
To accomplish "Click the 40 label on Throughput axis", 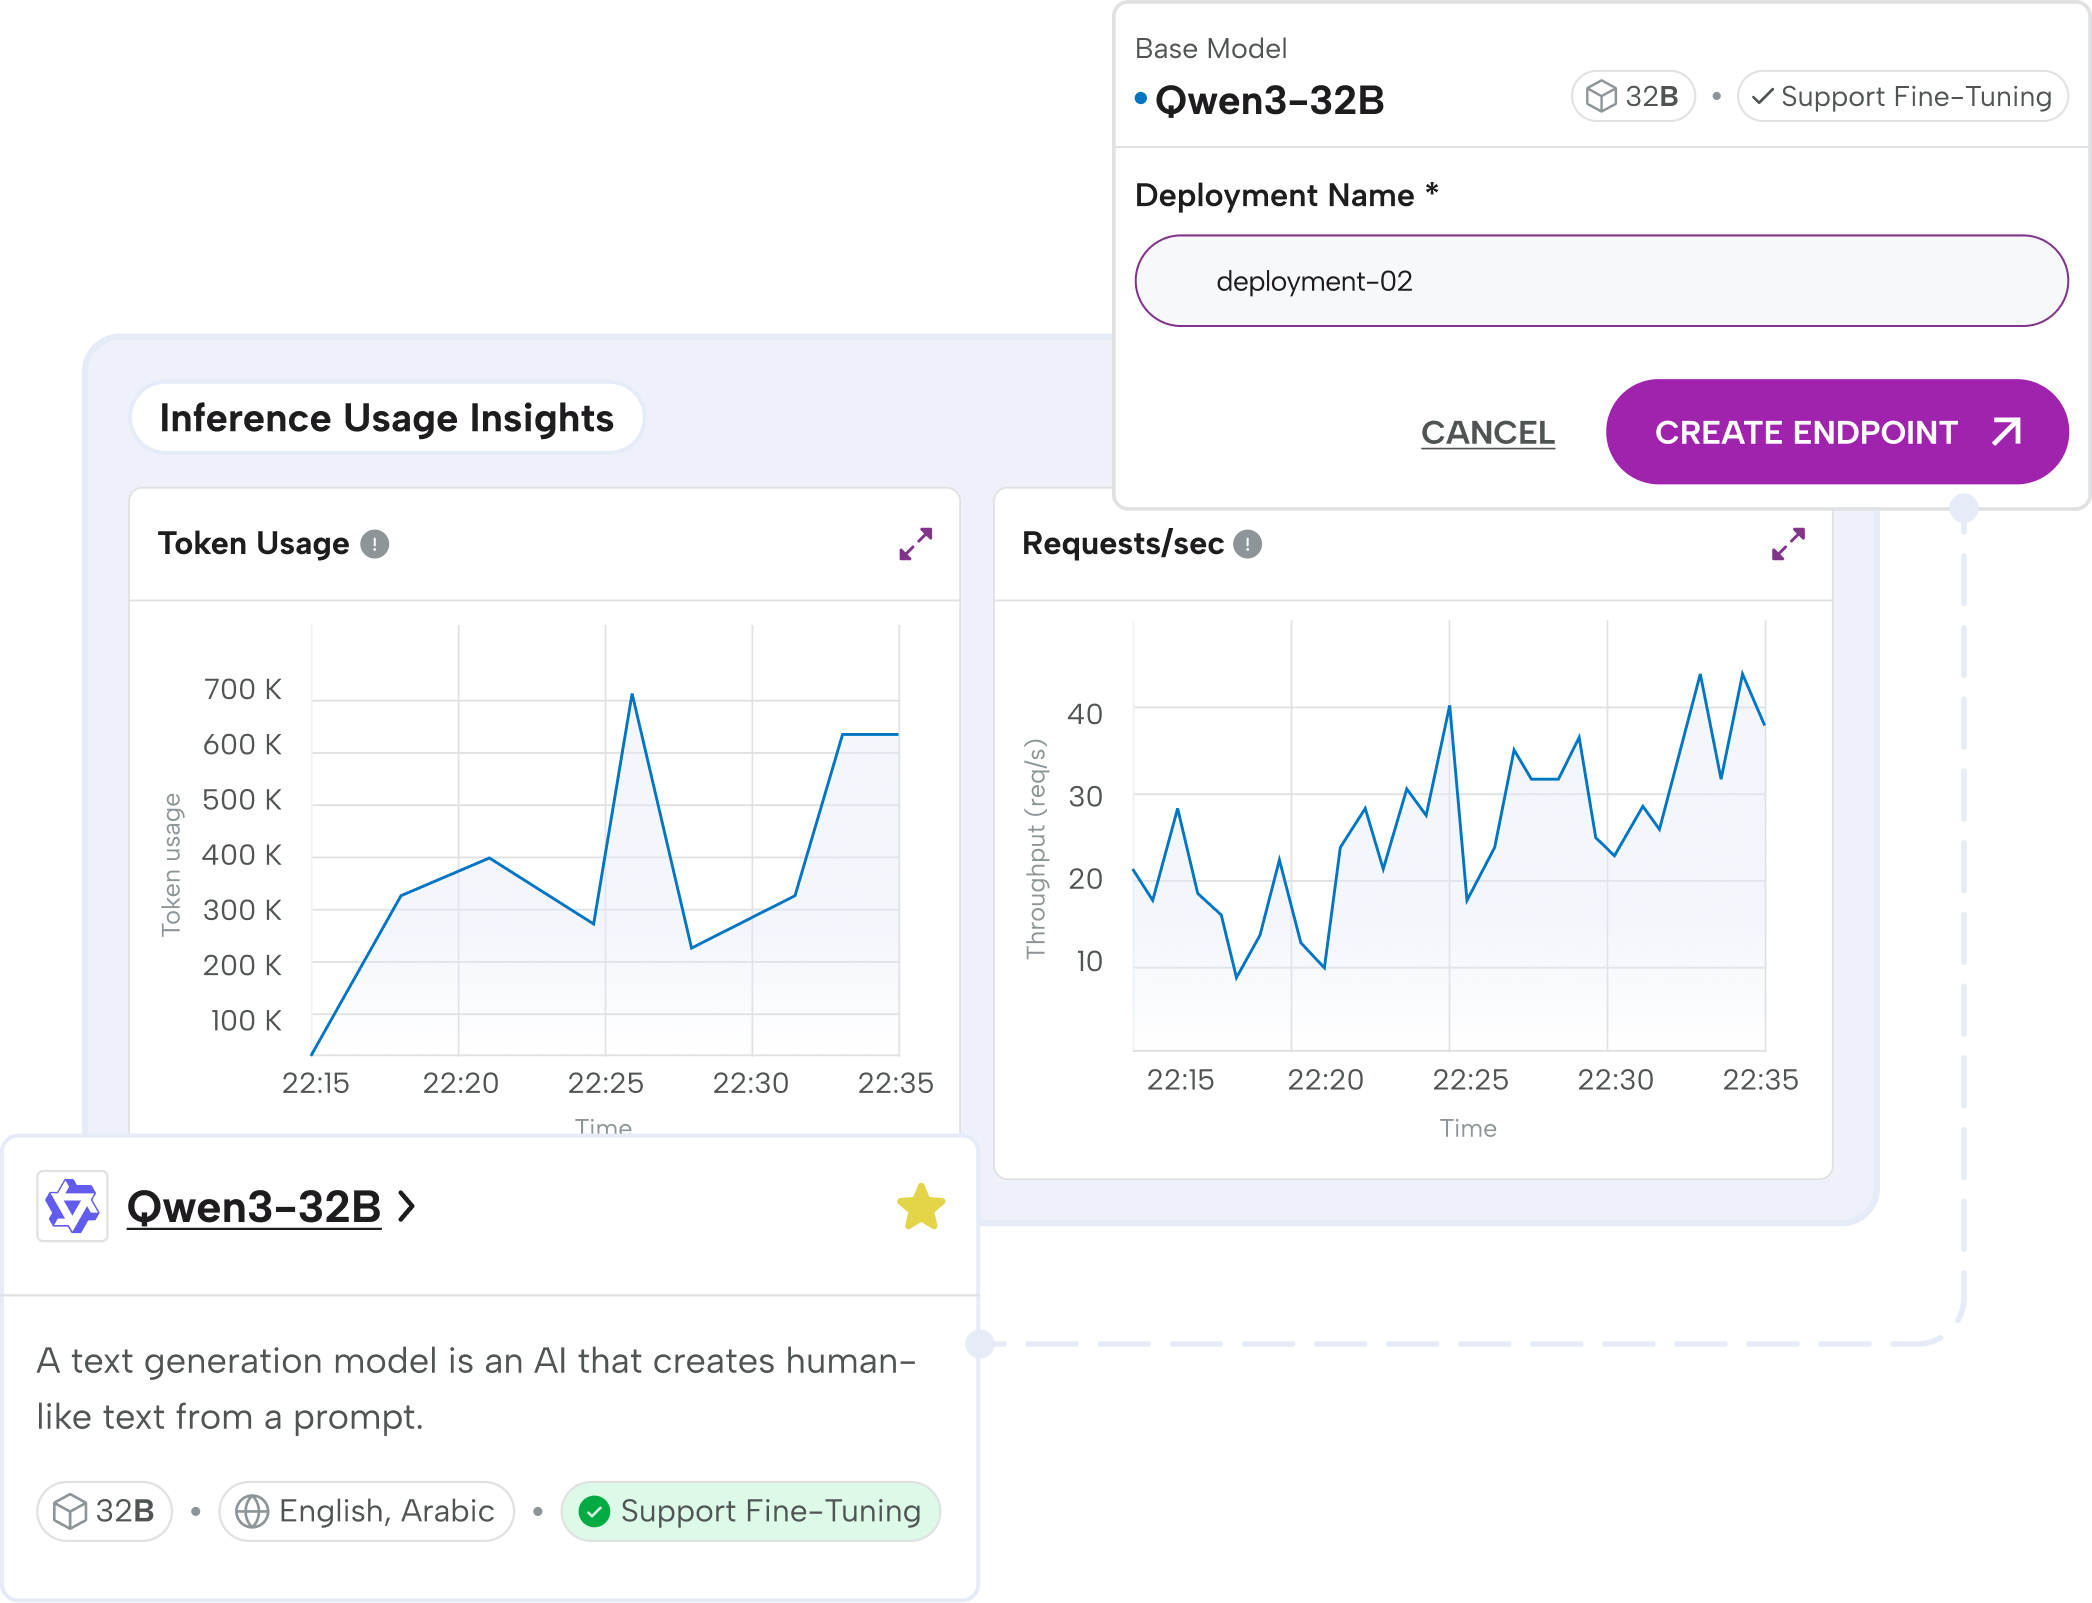I will 1085,714.
